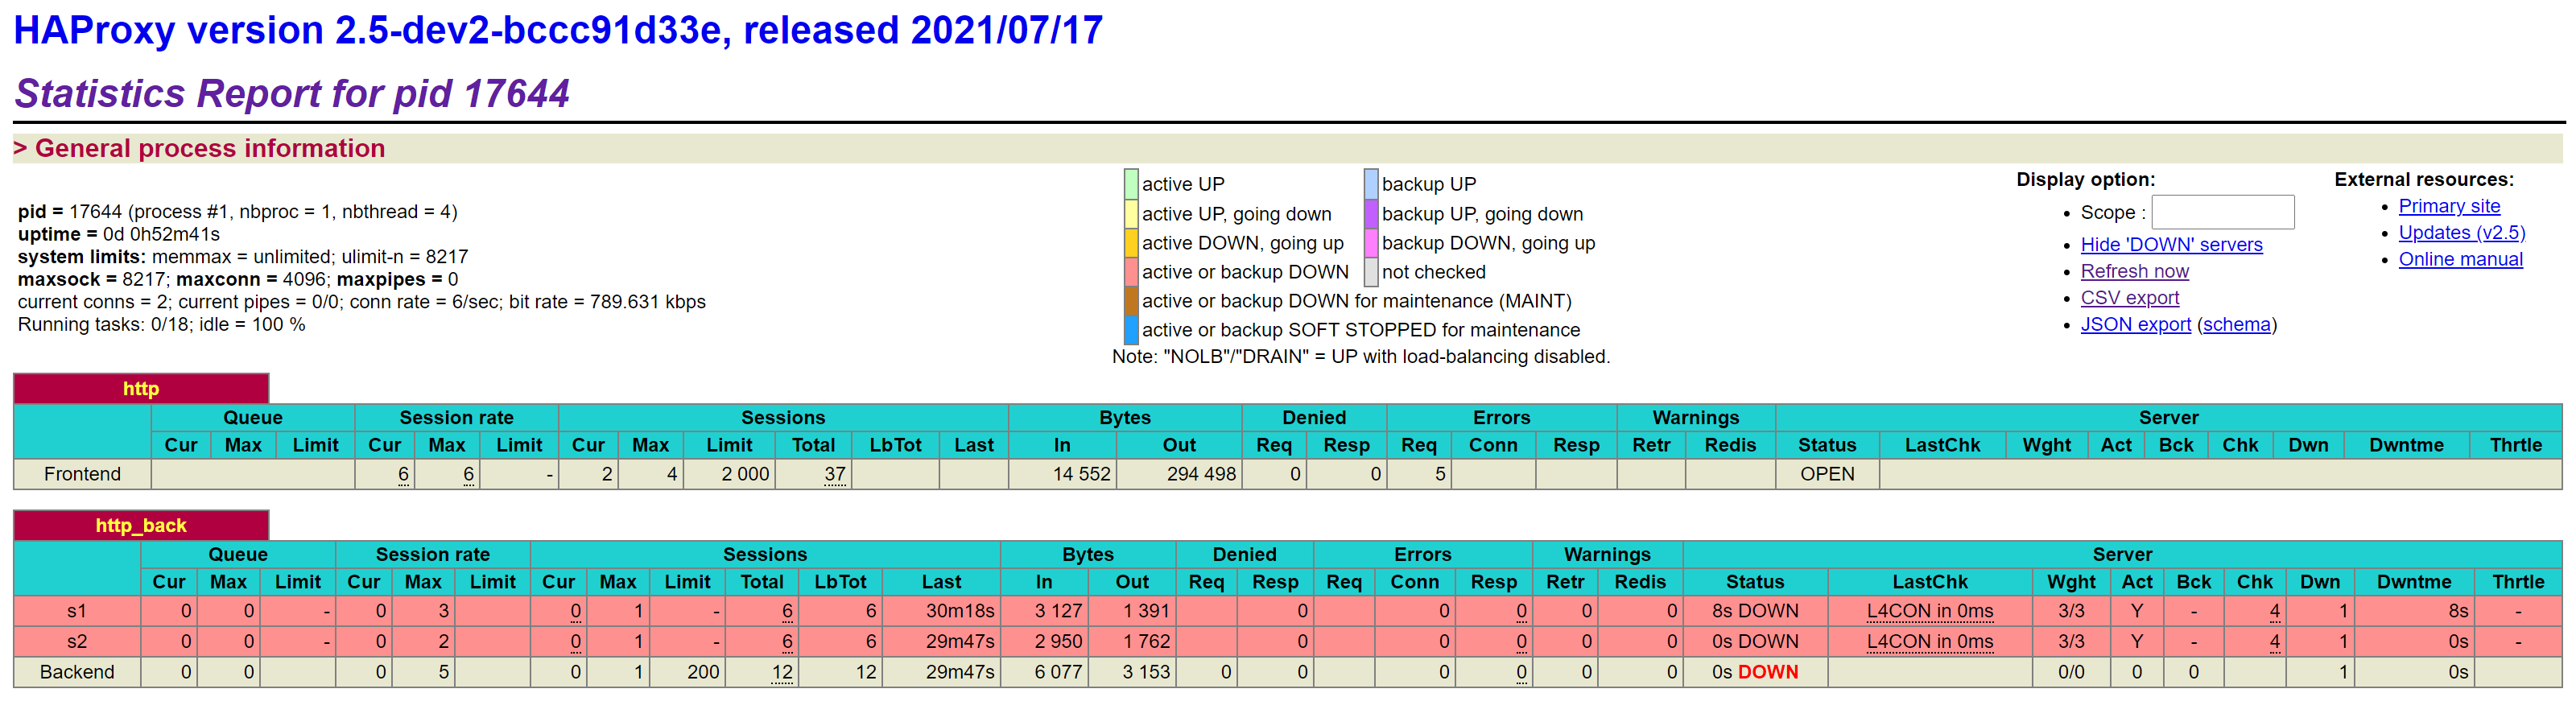2576x726 pixels.
Task: Click Running tasks idle 100 % line
Action: [162, 324]
